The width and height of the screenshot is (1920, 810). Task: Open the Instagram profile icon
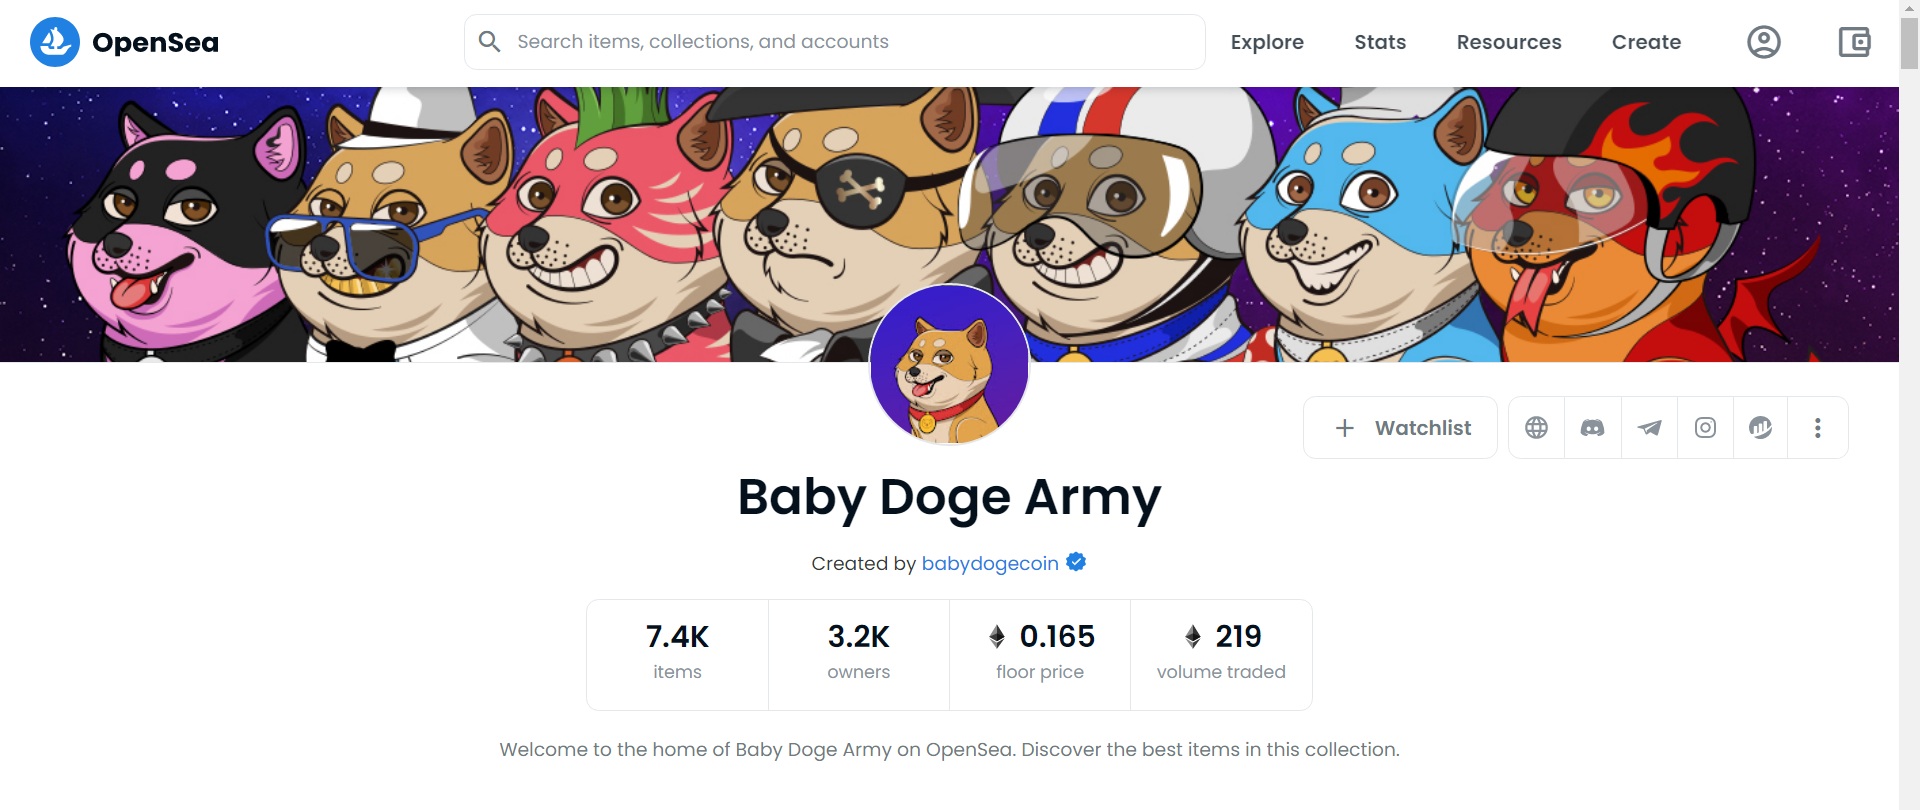(x=1705, y=428)
